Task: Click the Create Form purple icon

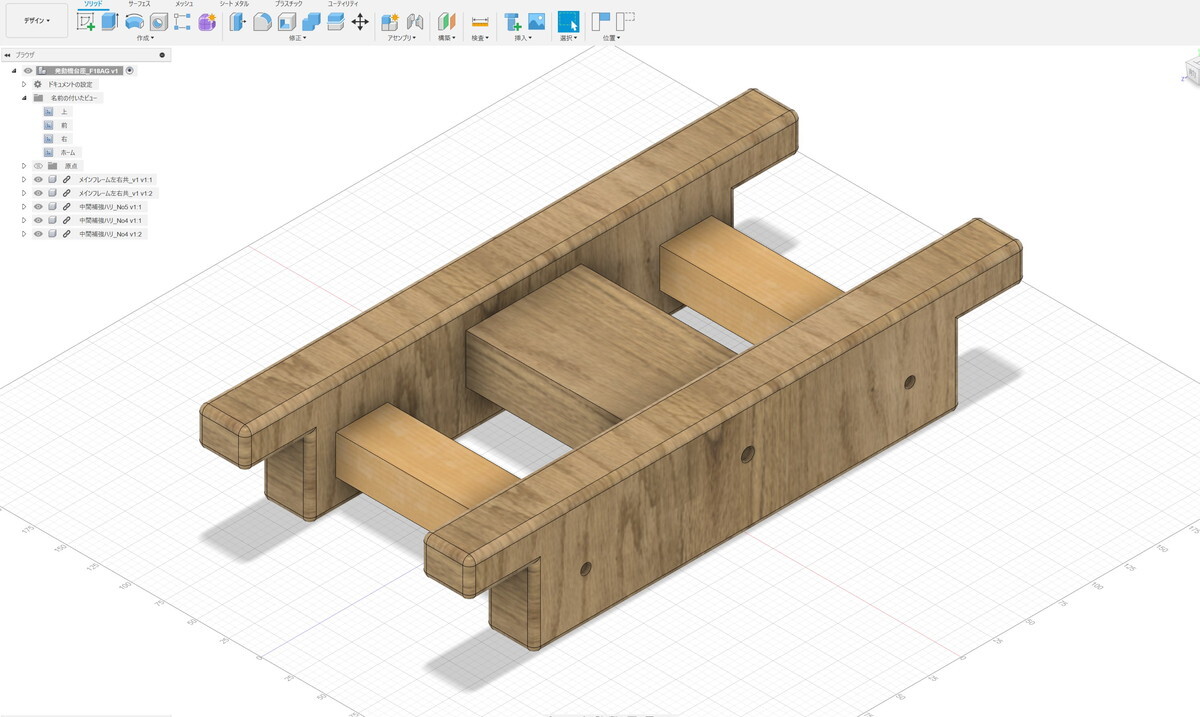Action: pyautogui.click(x=207, y=22)
